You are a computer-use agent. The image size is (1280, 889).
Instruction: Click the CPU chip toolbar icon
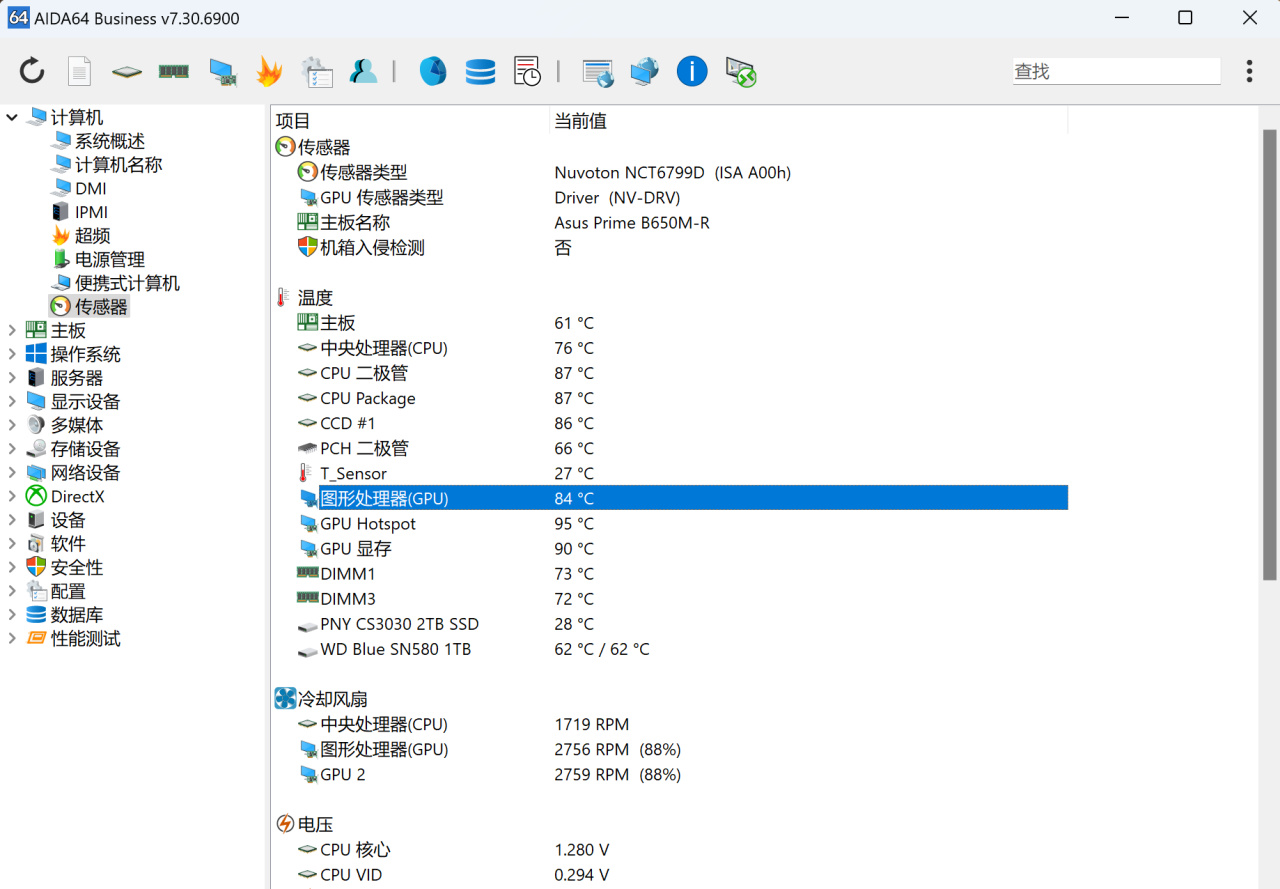click(x=126, y=71)
